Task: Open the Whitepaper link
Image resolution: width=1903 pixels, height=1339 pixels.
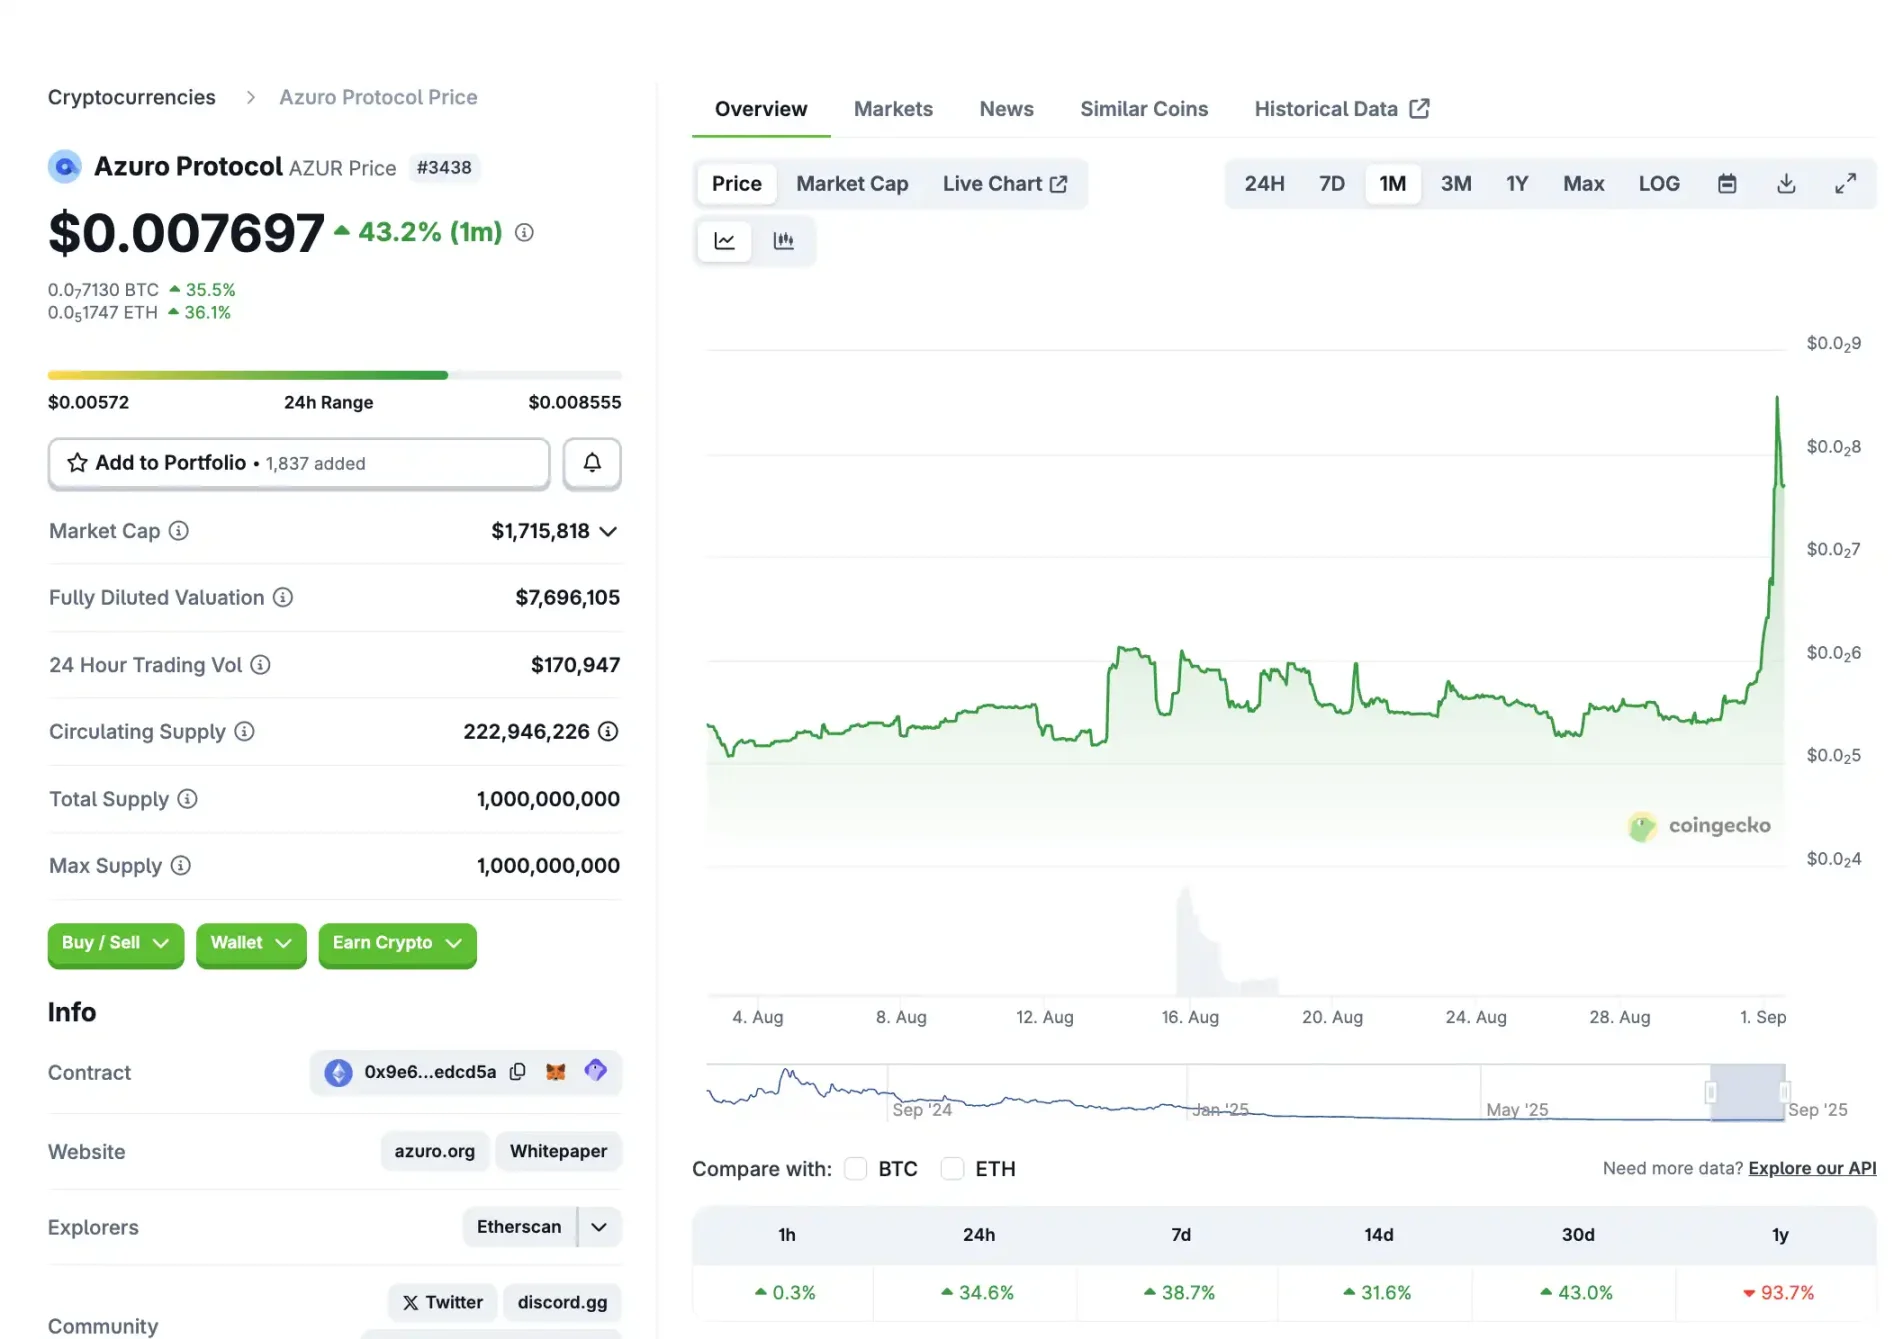Action: coord(558,1151)
